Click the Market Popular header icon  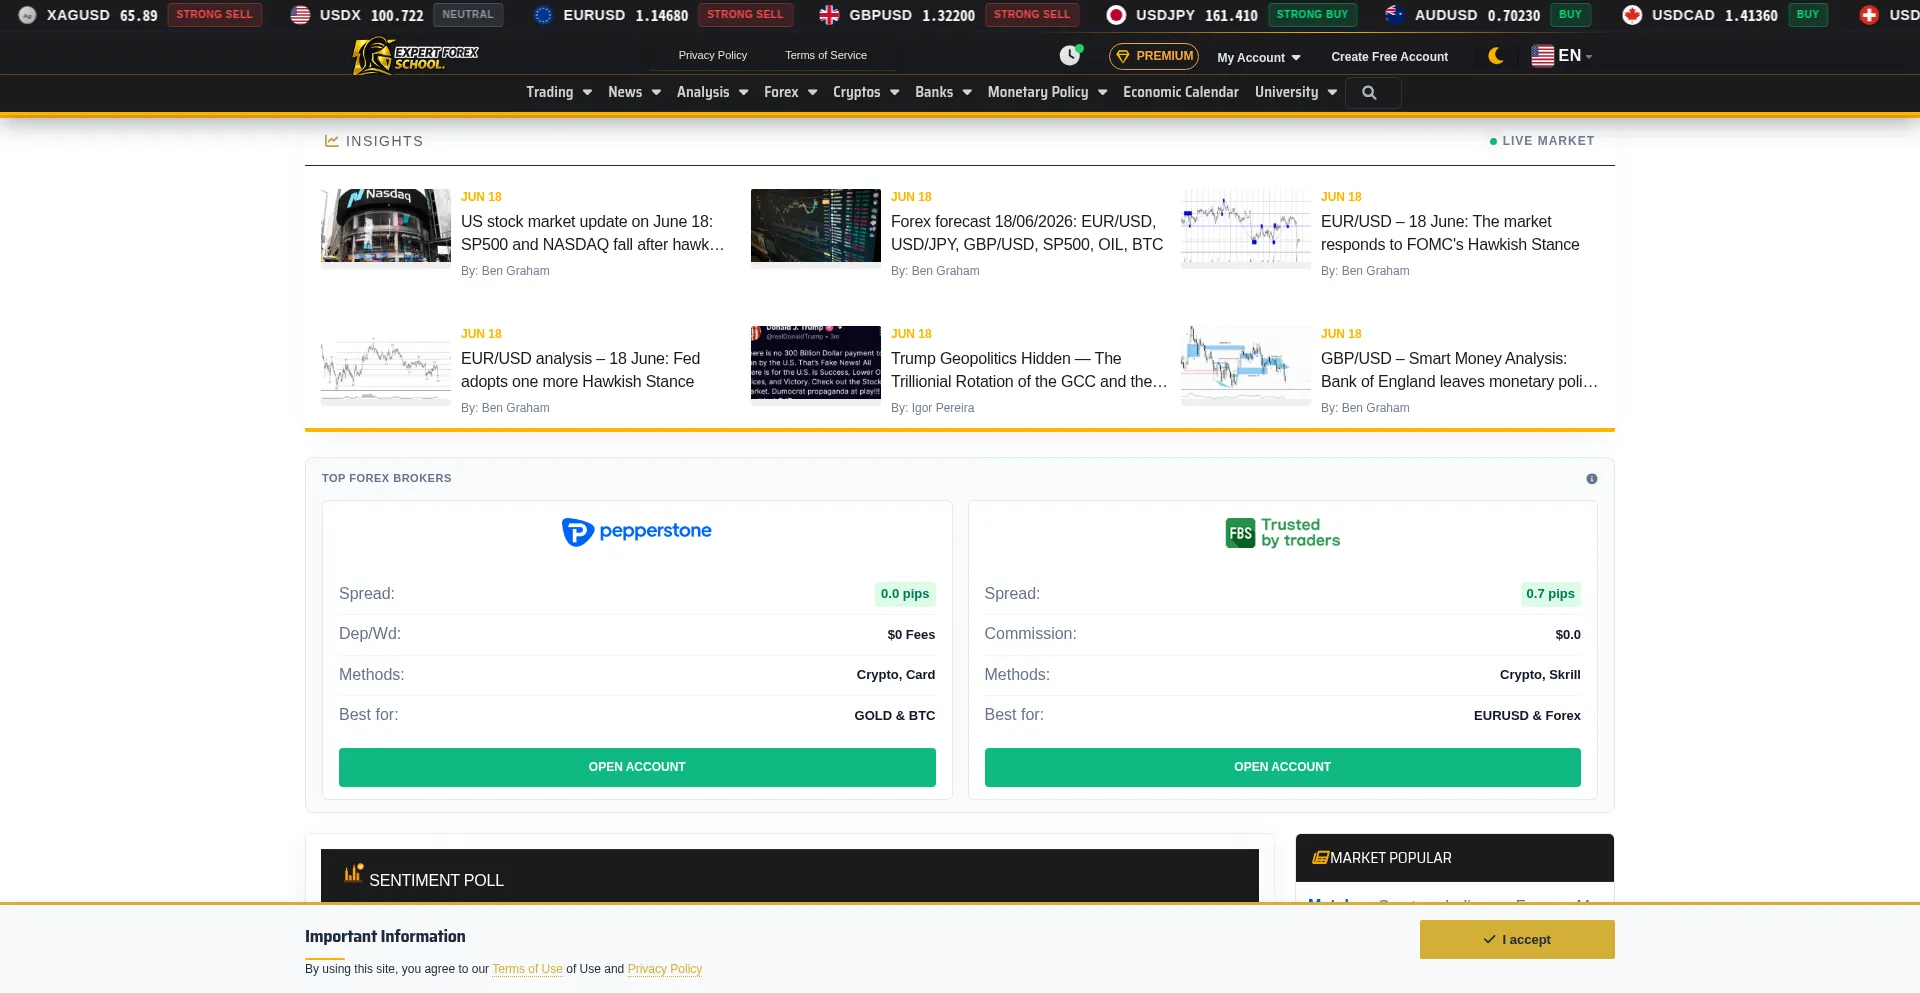(1320, 858)
